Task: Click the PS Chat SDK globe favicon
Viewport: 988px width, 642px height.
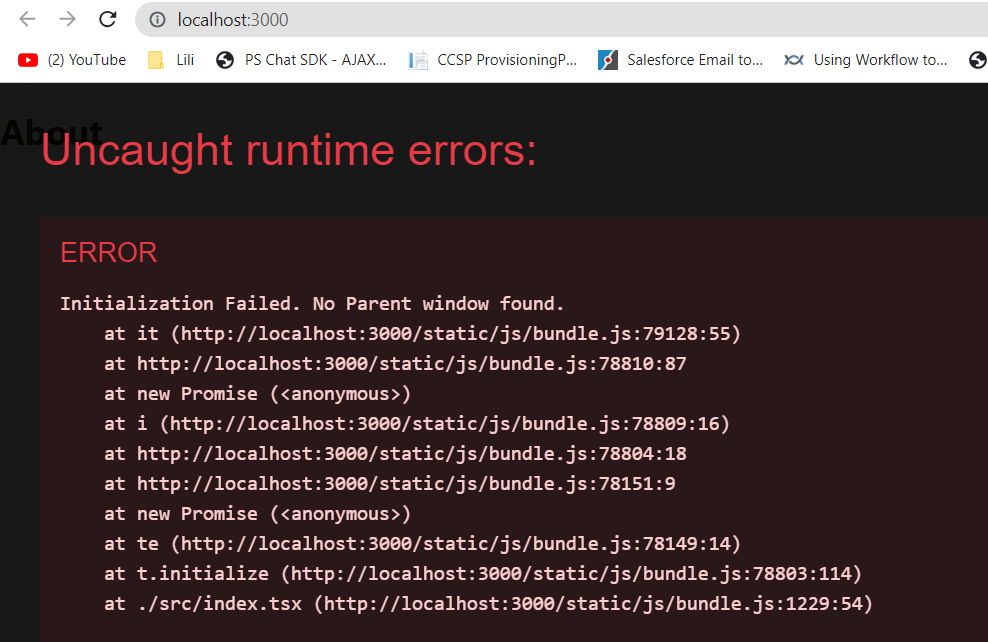Action: pyautogui.click(x=223, y=59)
